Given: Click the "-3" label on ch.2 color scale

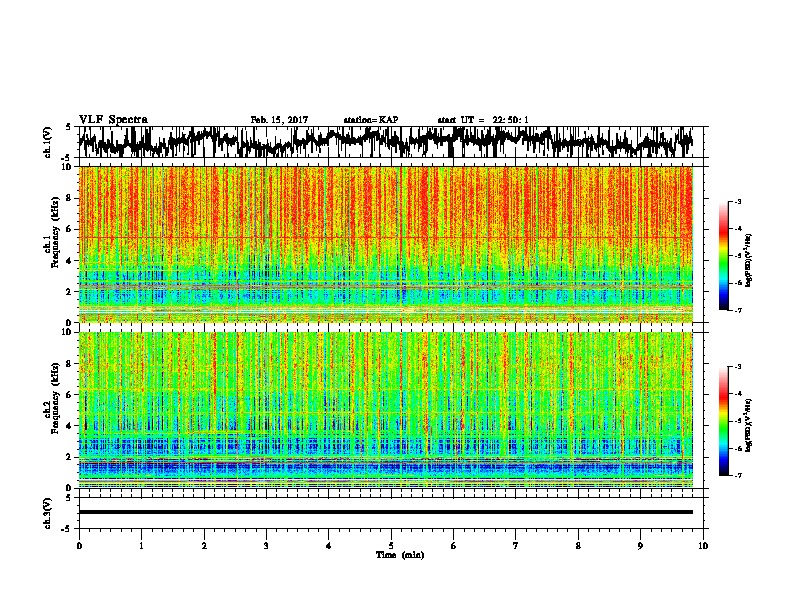Looking at the screenshot, I should 737,367.
